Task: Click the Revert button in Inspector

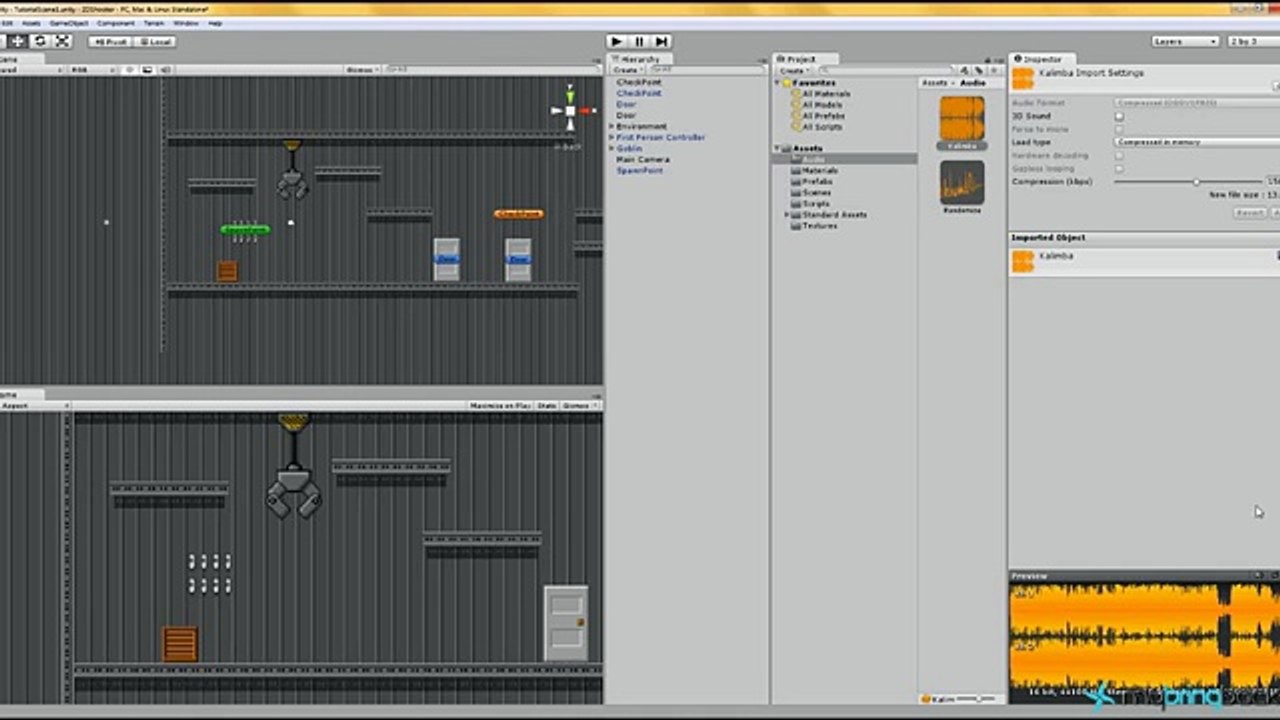Action: 1249,213
